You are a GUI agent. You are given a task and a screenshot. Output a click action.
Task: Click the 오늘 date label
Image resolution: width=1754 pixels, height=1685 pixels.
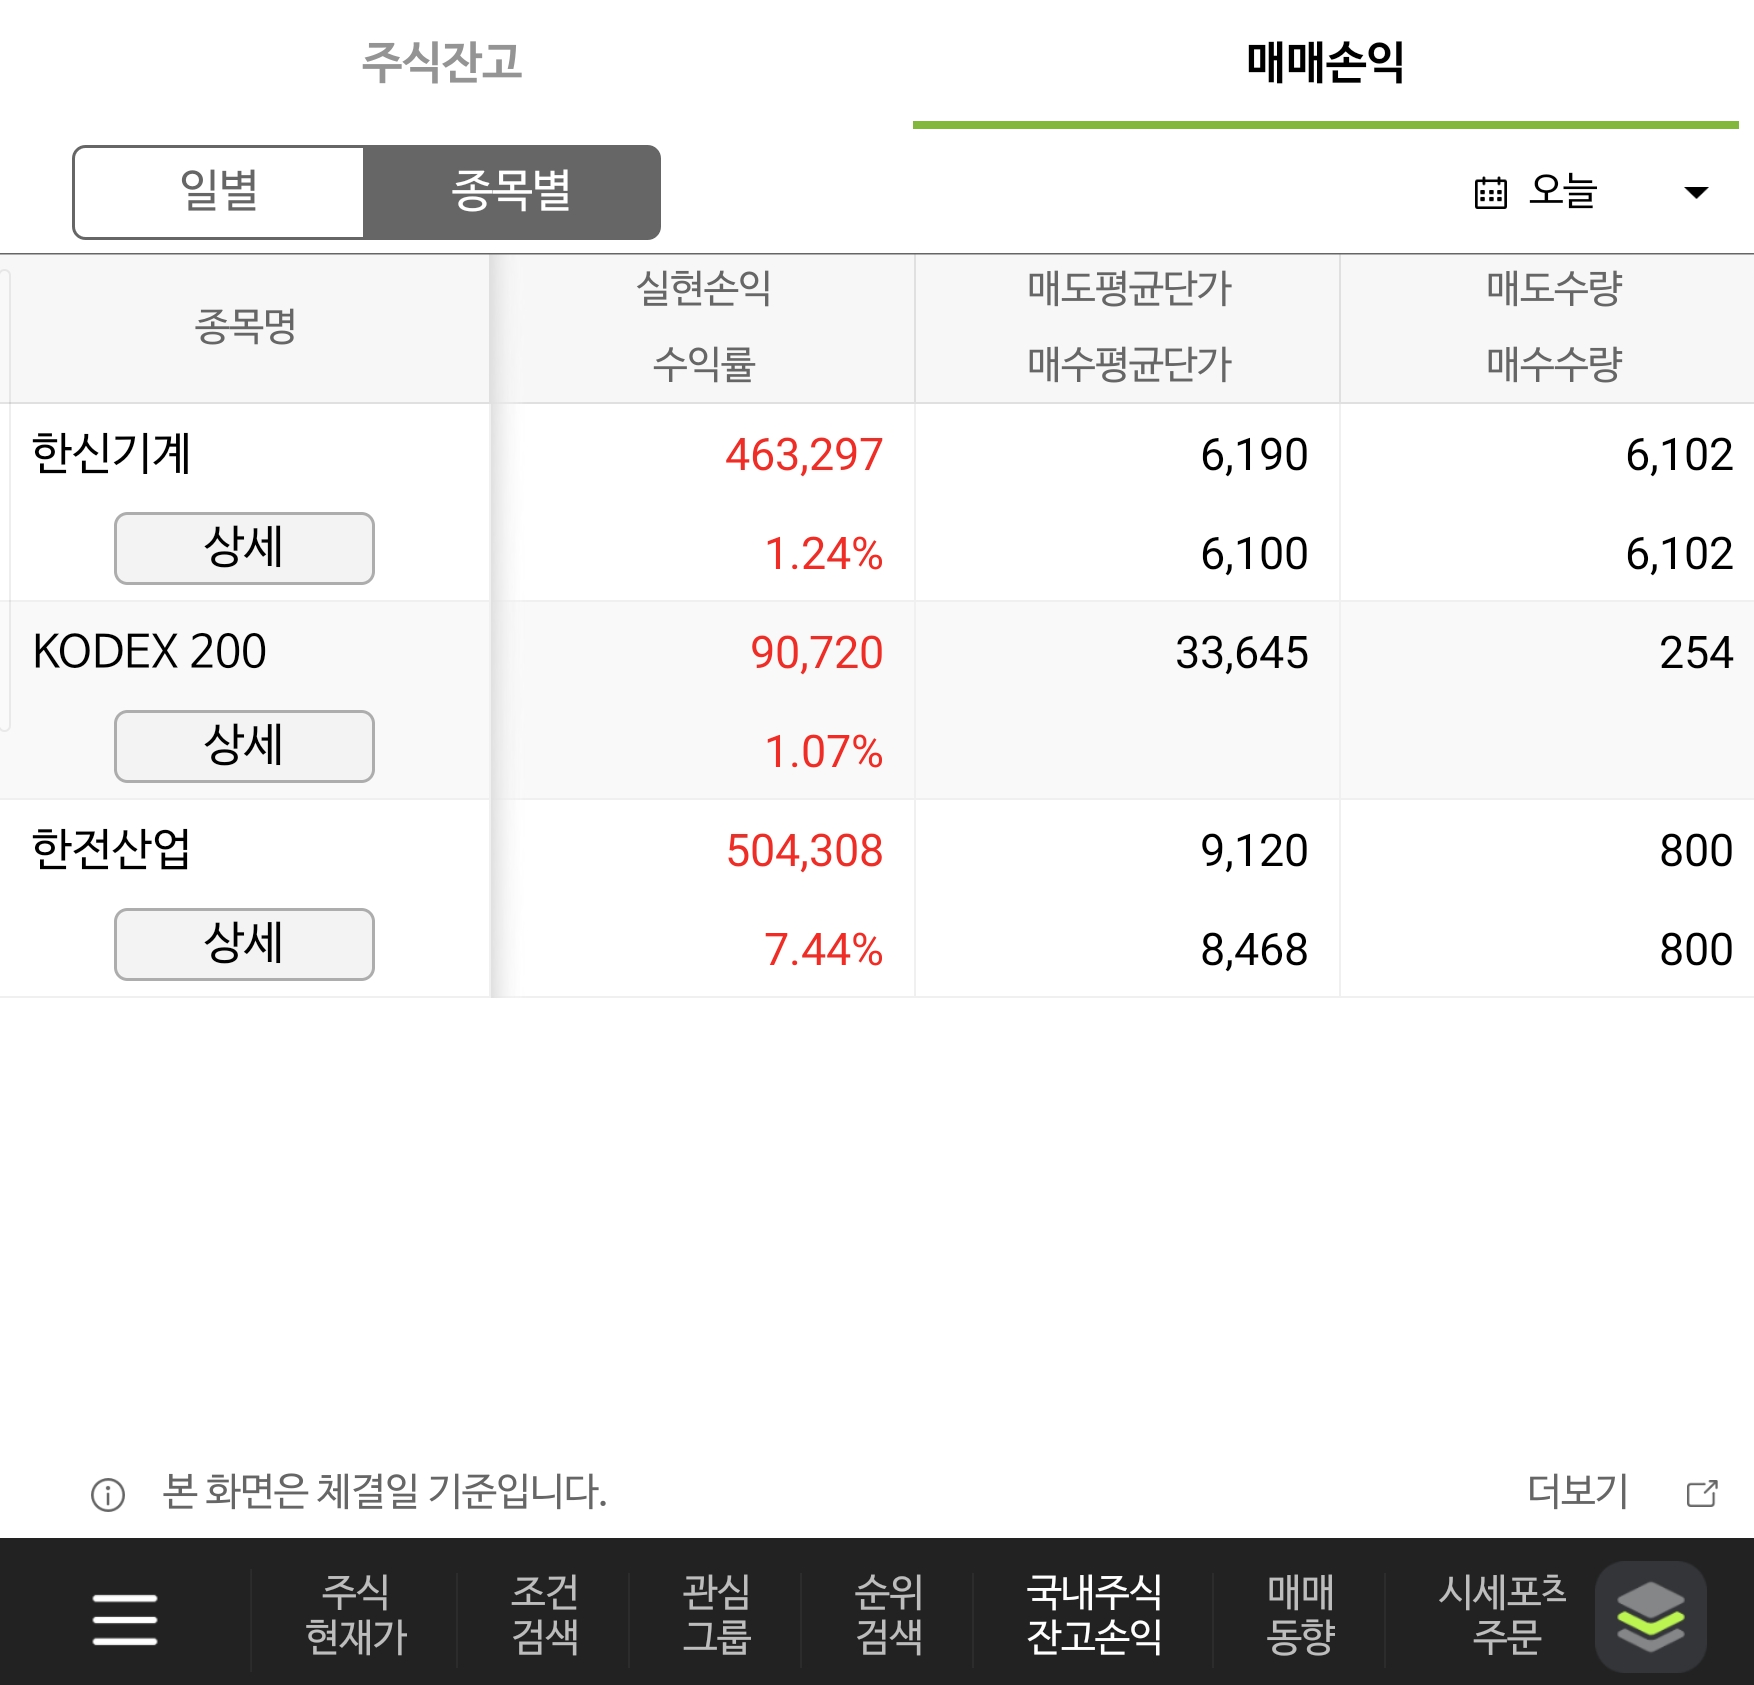coord(1563,191)
